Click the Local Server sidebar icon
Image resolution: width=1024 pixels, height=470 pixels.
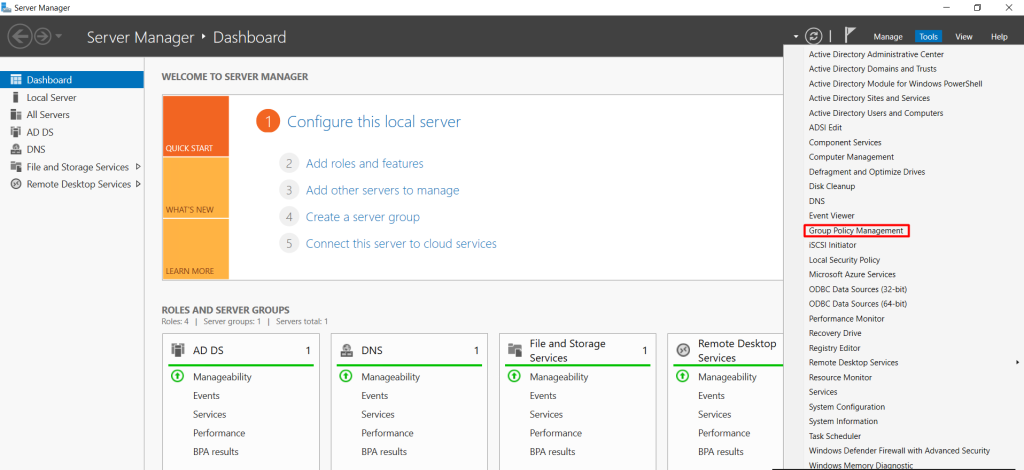coord(16,97)
